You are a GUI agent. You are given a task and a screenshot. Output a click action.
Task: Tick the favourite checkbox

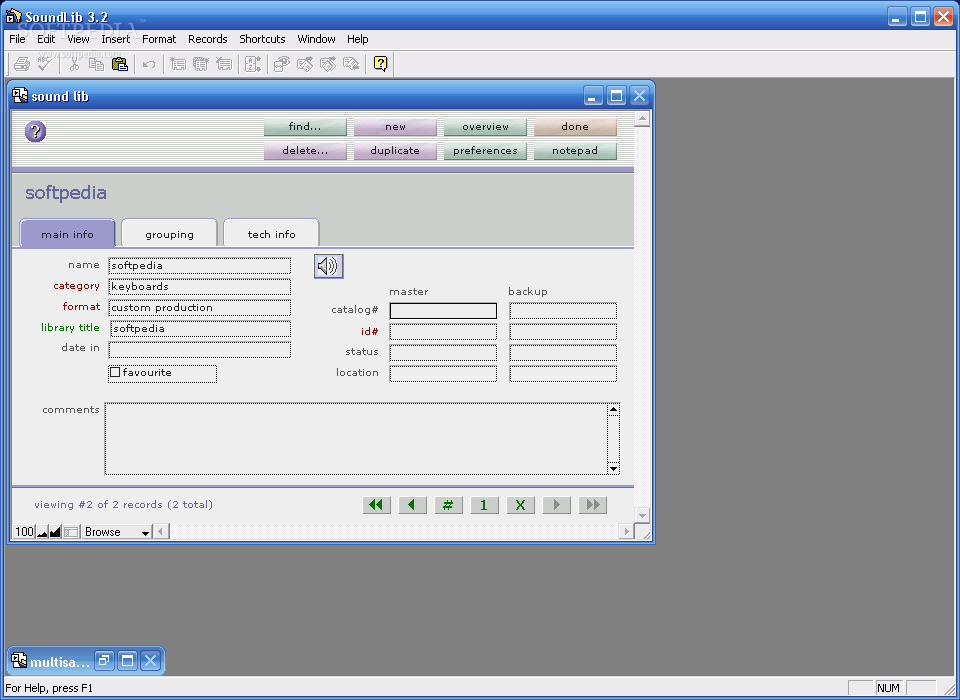[115, 372]
